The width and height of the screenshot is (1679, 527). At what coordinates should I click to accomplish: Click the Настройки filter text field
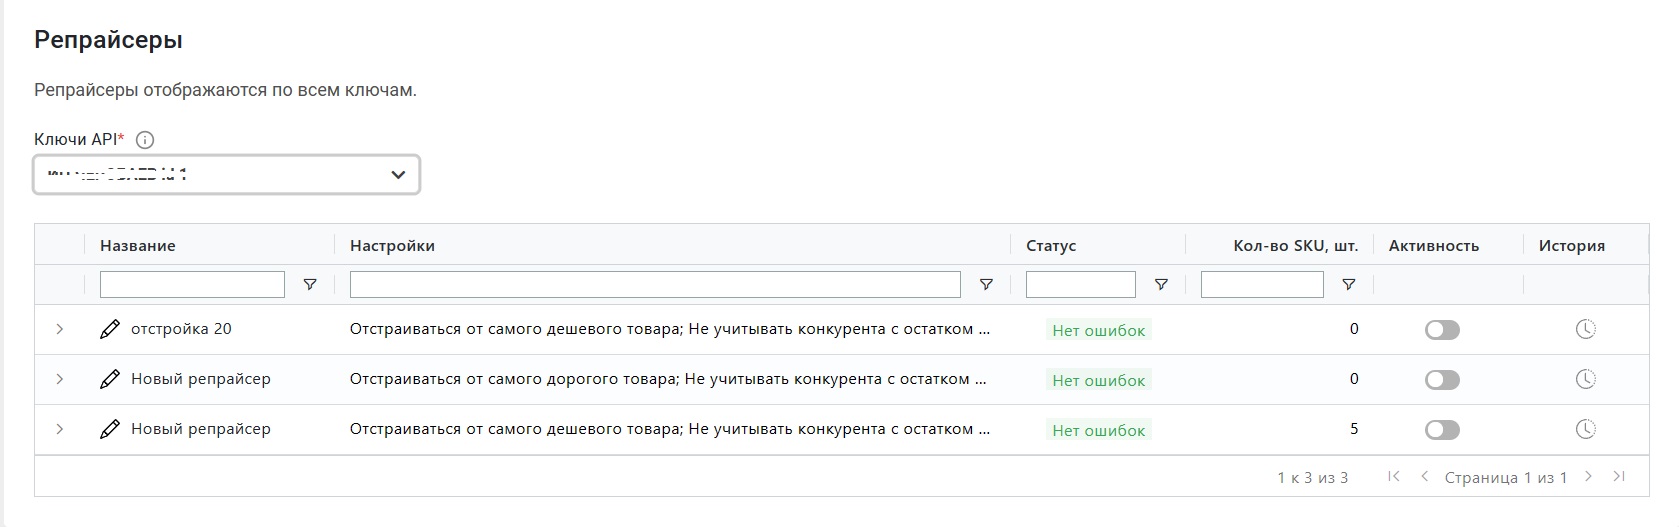(x=655, y=285)
